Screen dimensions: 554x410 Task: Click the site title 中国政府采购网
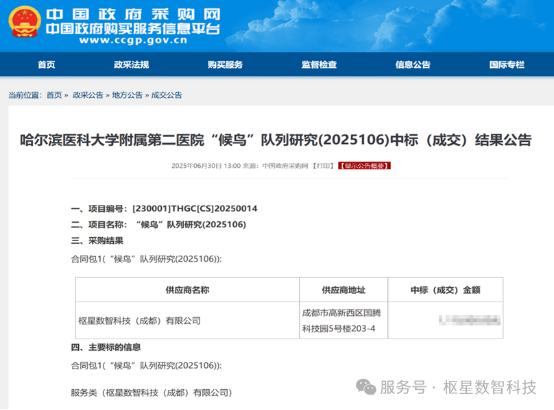coord(134,14)
